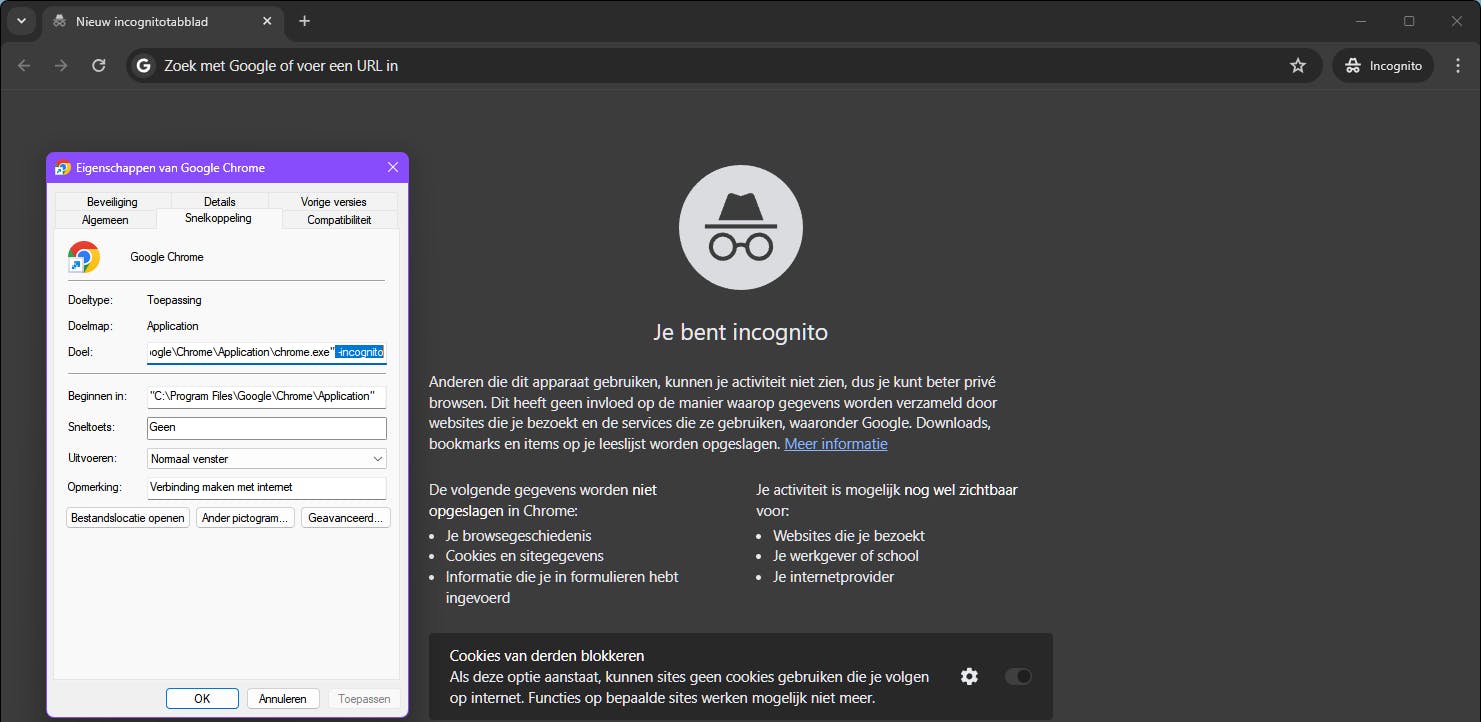Reload the page in Chrome
Viewport: 1481px width, 722px height.
98,66
